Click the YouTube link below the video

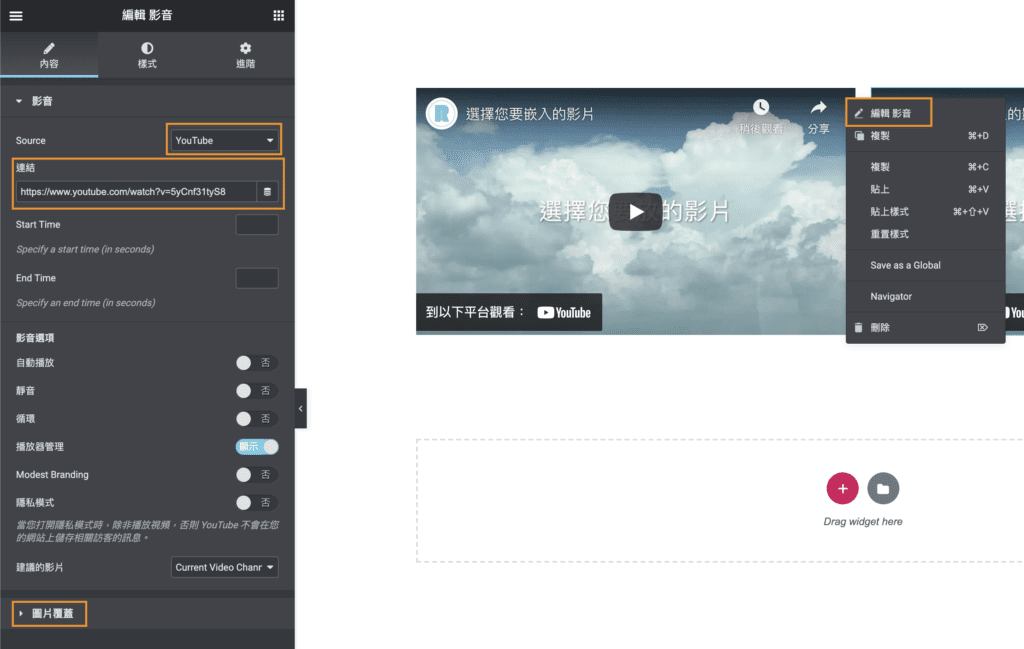563,312
